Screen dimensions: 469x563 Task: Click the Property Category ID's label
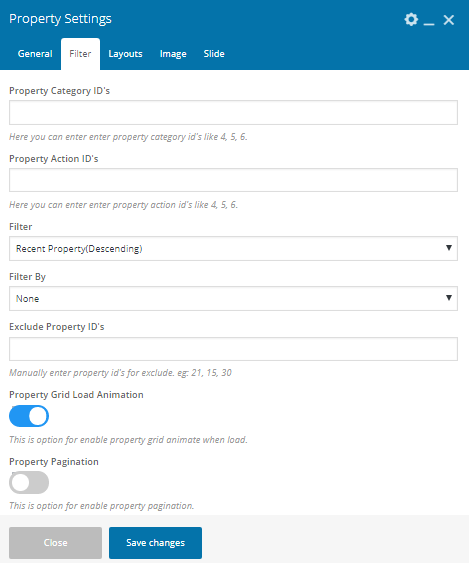[x=60, y=91]
